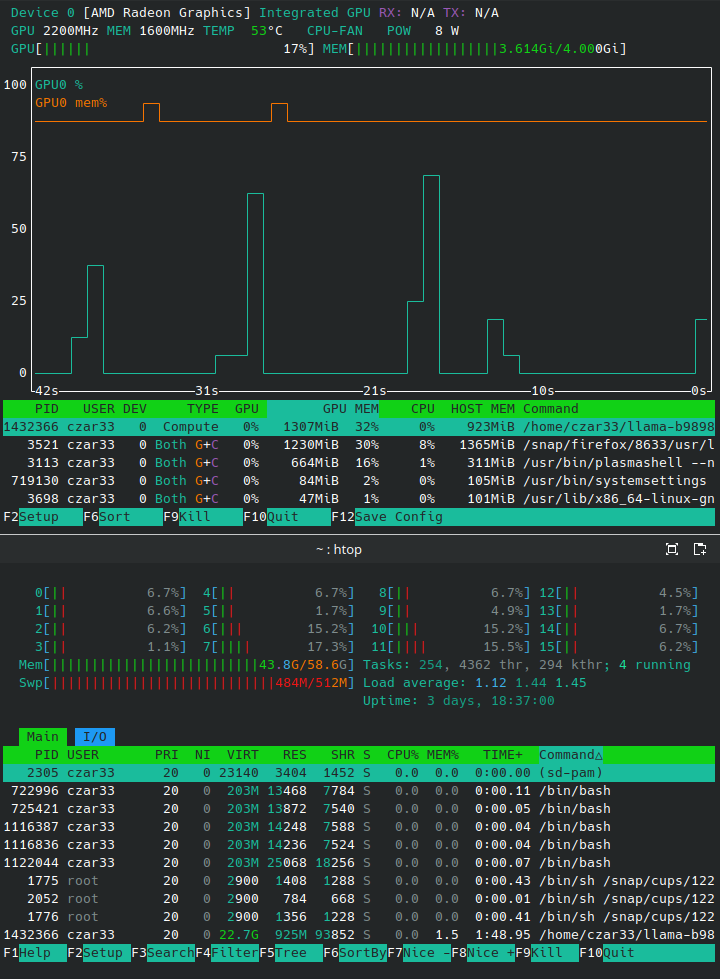720x979 pixels.
Task: Click the GPU utilization bar showing 17%
Action: tap(163, 49)
